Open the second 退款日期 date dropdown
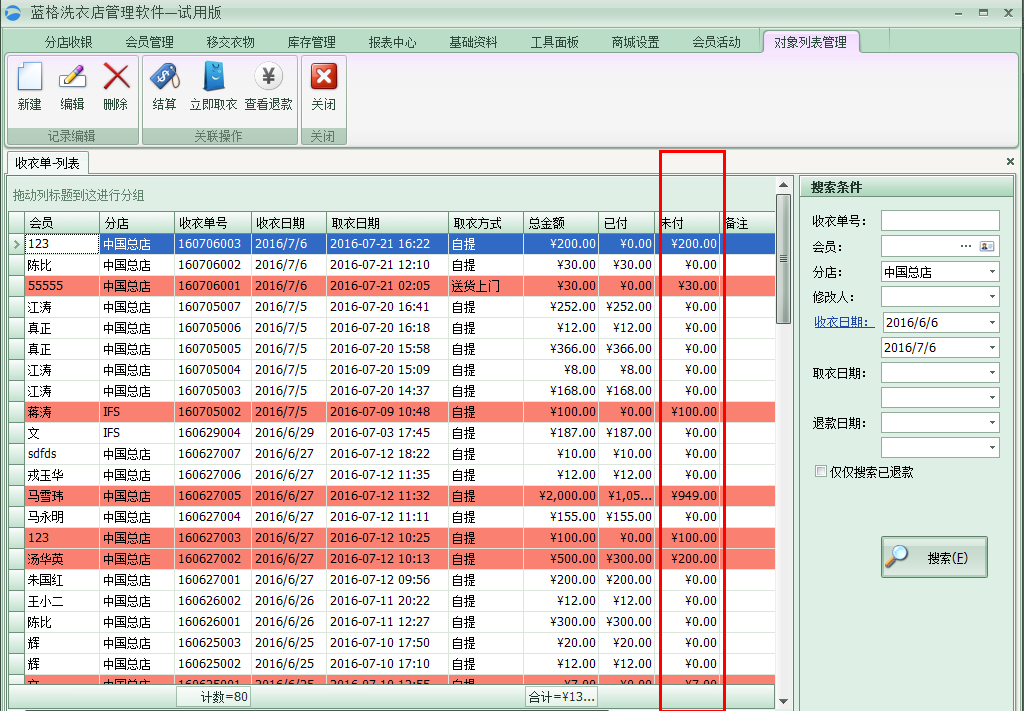Screen dimensions: 1024x711 [992, 448]
